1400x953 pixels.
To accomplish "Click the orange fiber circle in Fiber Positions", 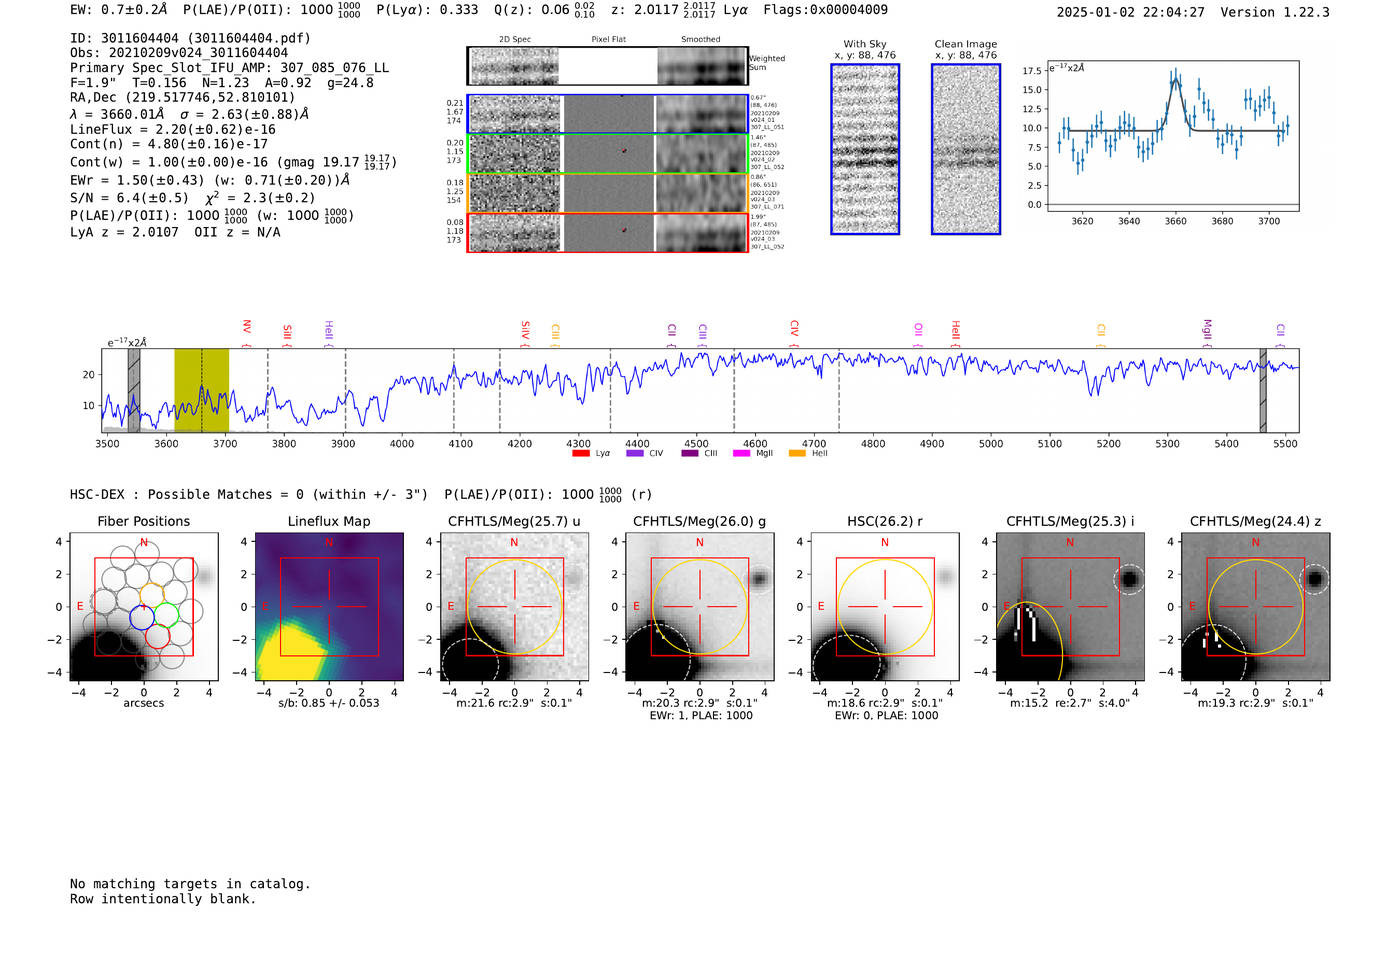I will pos(151,594).
